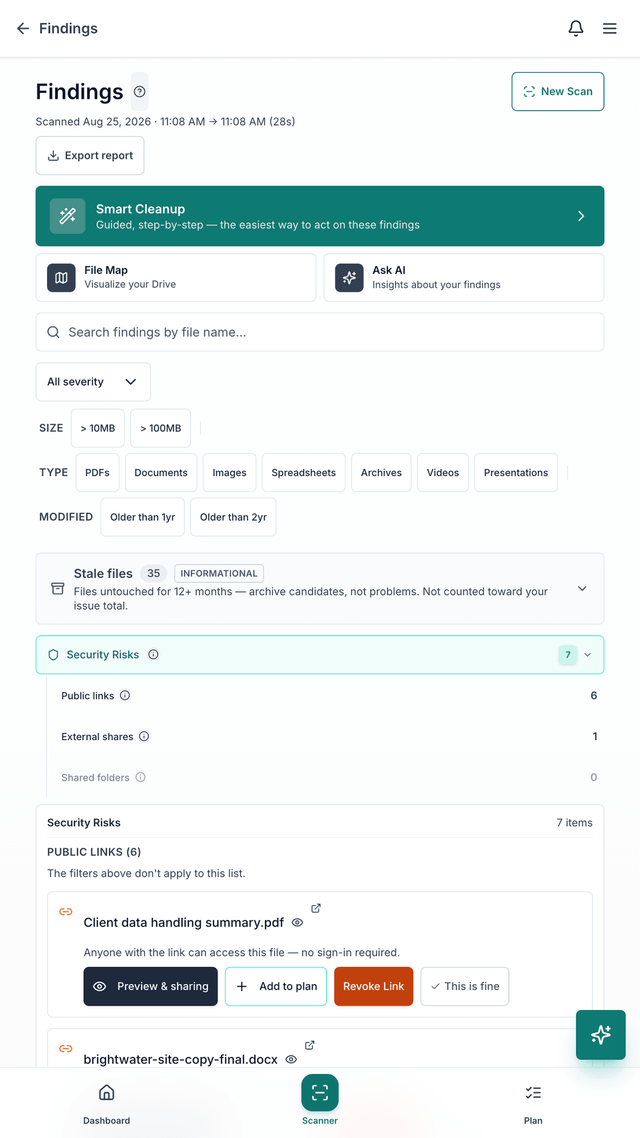
Task: Open Client data handling summary.pdf externally
Action: (x=316, y=908)
